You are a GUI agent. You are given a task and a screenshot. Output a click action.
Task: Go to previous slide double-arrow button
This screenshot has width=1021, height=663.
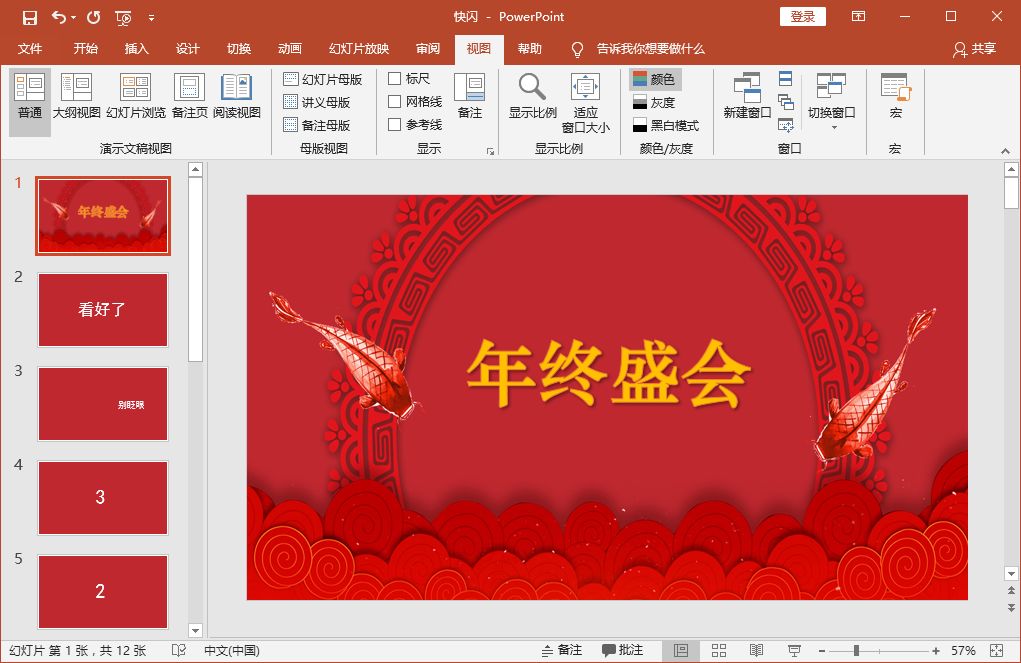(1011, 591)
